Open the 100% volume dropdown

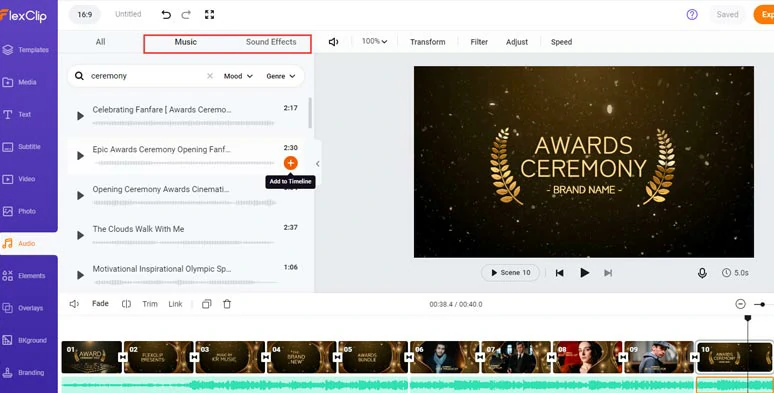(x=374, y=41)
